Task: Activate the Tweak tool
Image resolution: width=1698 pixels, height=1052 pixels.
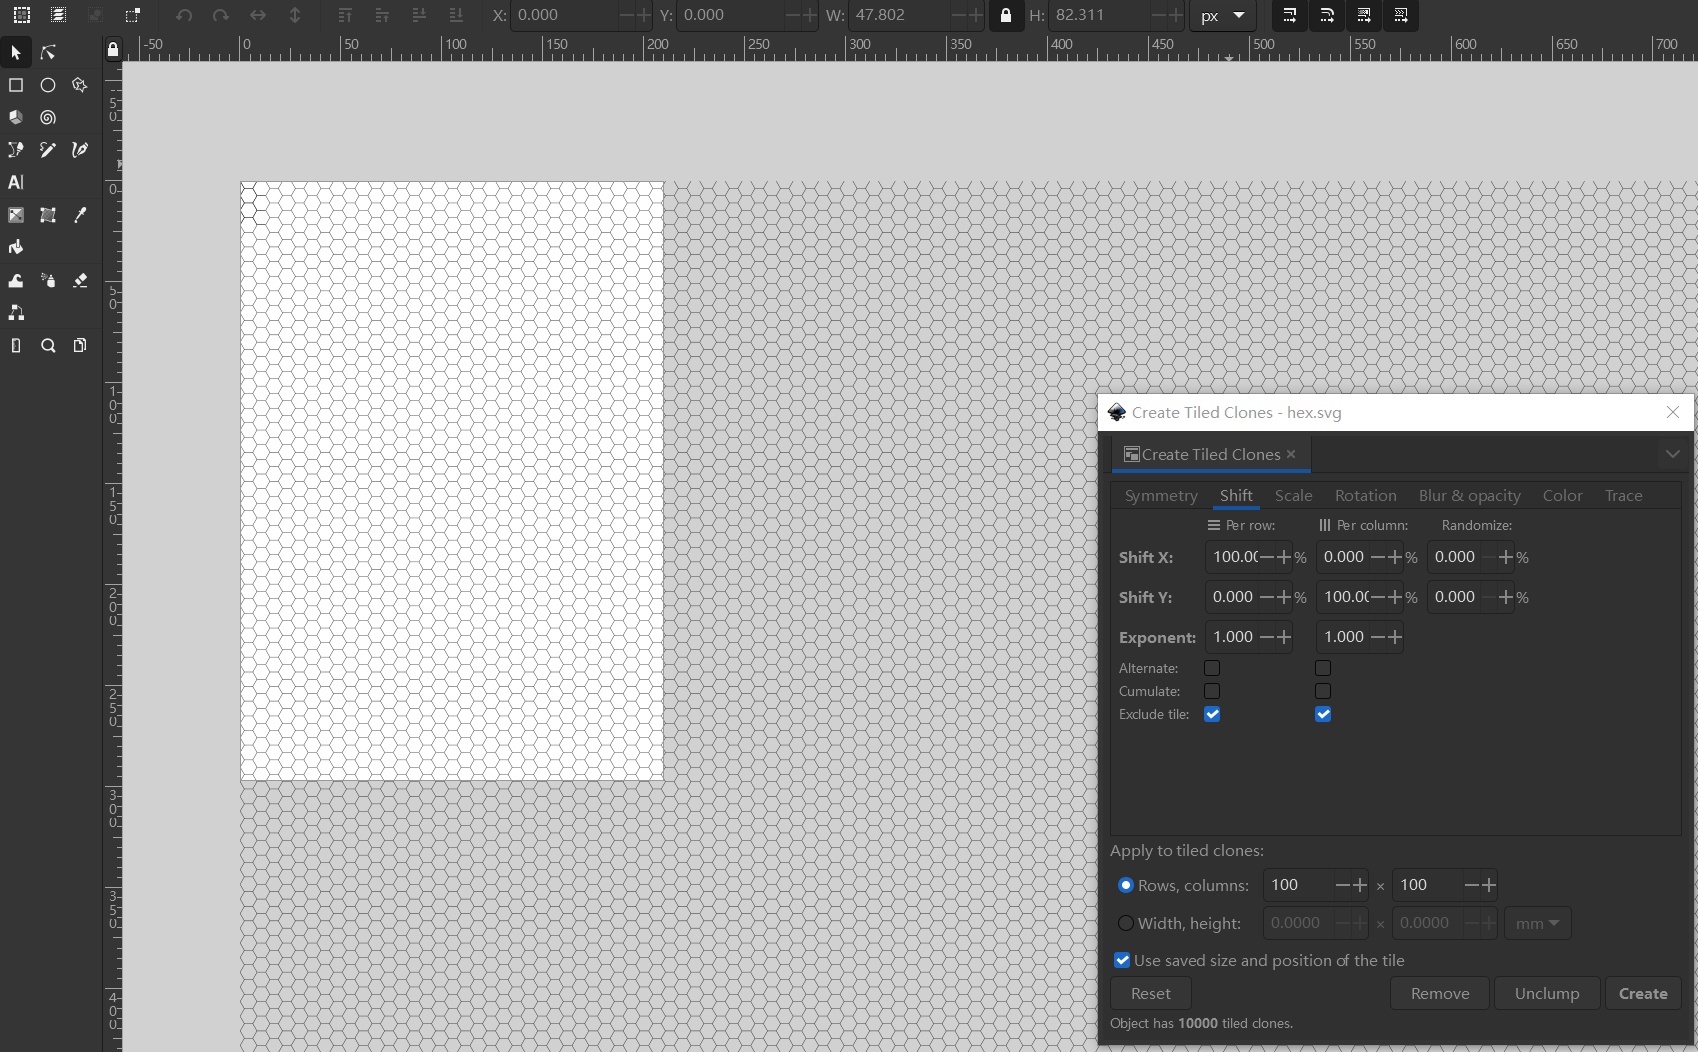Action: coord(16,281)
